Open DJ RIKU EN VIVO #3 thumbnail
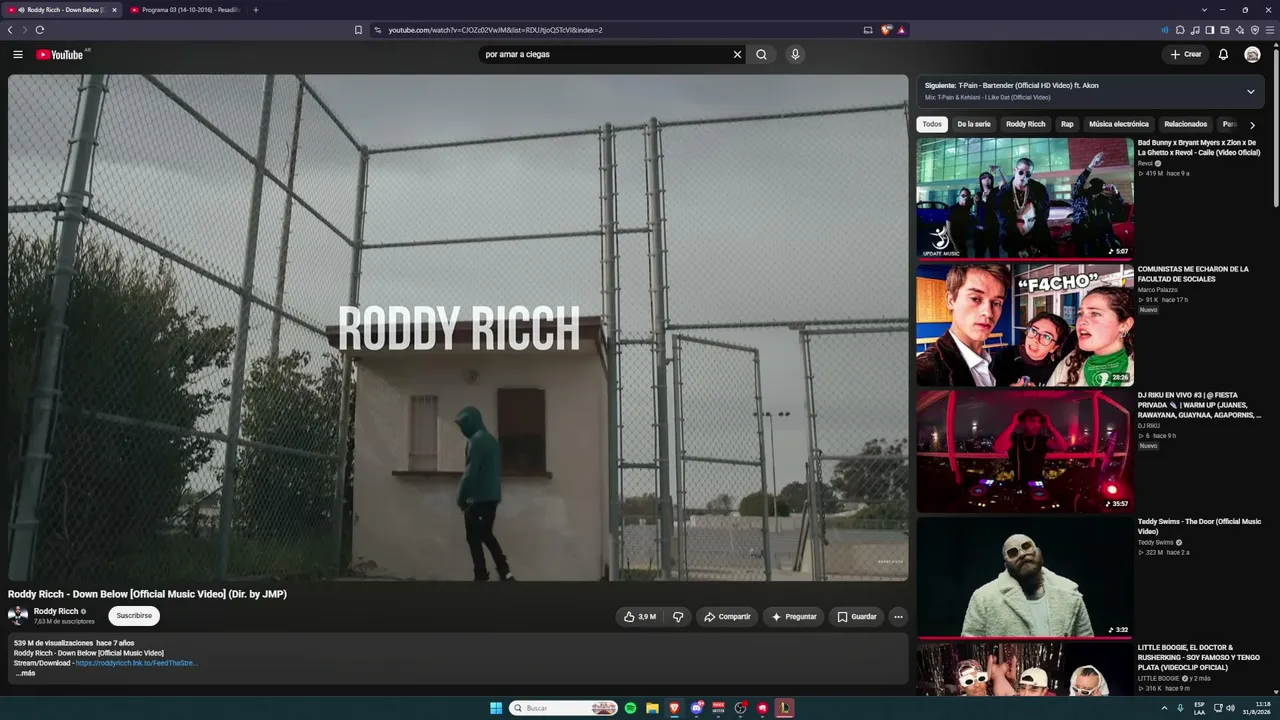This screenshot has width=1280, height=720. tap(1025, 451)
